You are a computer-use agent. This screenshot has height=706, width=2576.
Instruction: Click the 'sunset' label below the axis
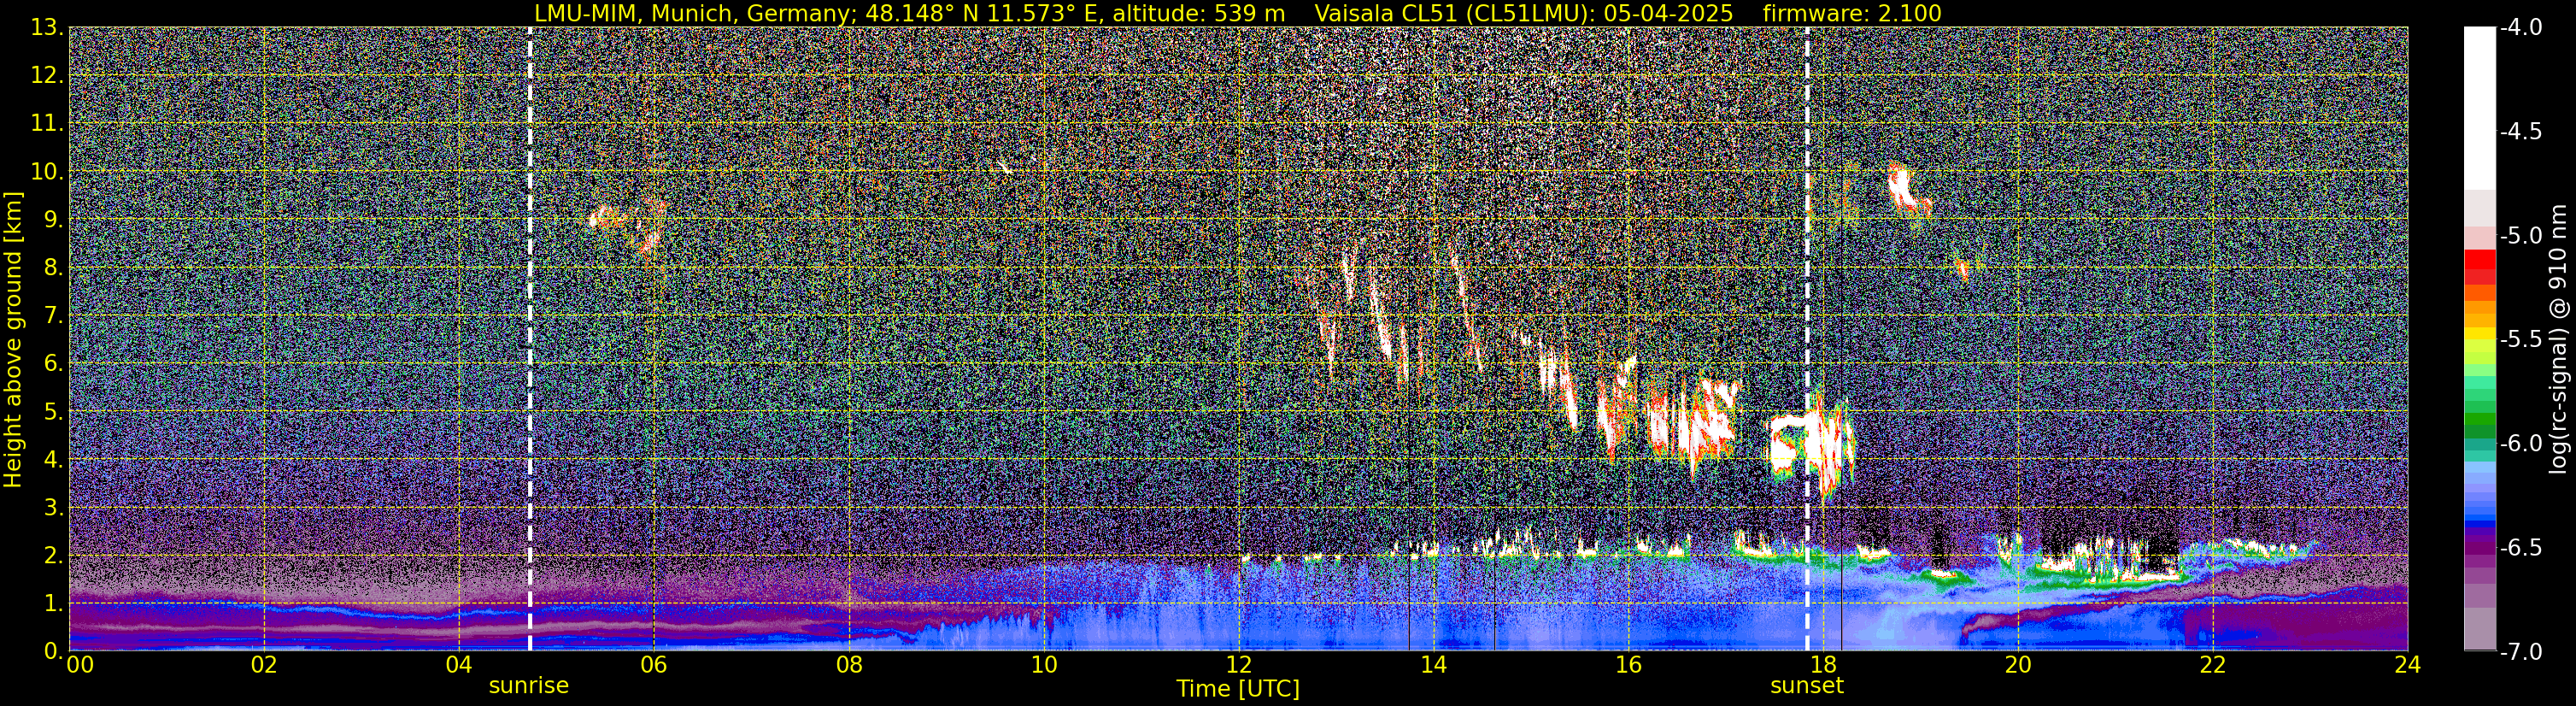point(1807,686)
